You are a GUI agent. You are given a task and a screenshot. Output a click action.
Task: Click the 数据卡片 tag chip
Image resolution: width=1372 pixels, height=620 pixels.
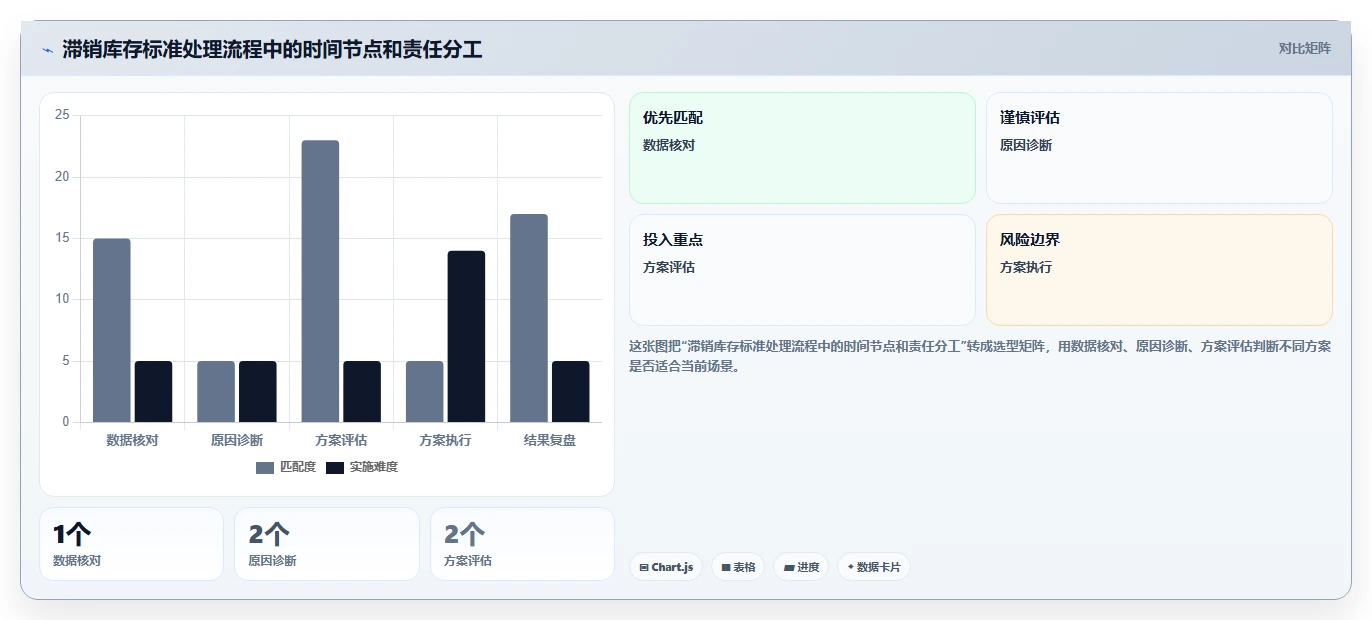click(x=874, y=567)
